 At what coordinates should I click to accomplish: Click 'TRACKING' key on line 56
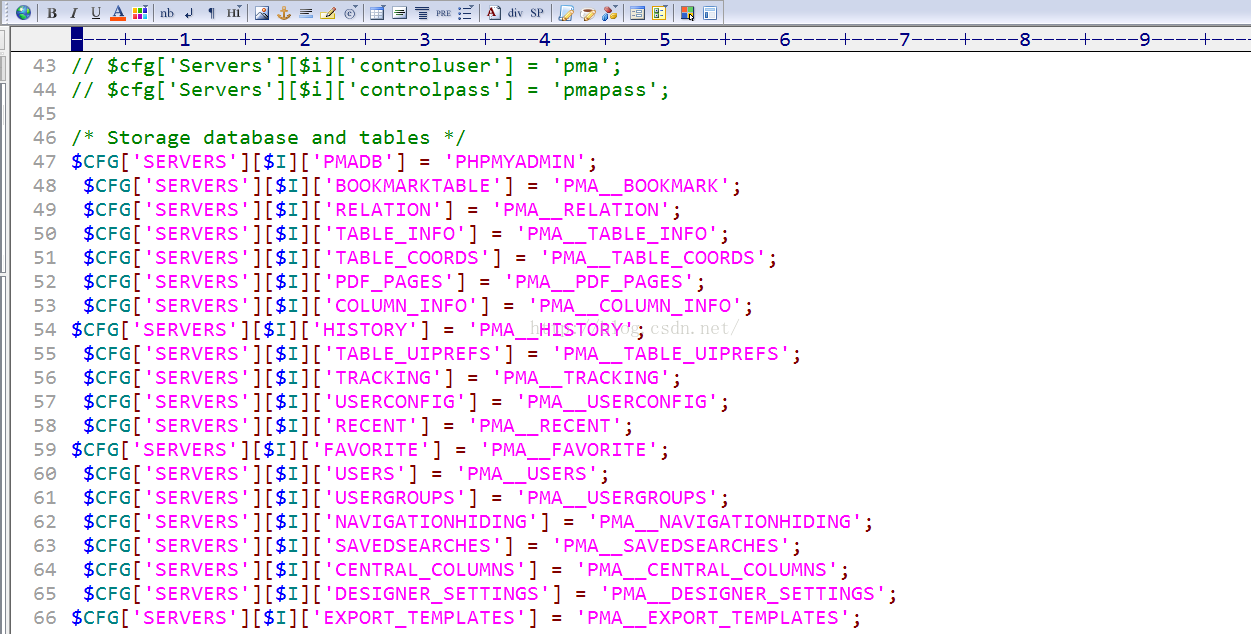[x=383, y=378]
